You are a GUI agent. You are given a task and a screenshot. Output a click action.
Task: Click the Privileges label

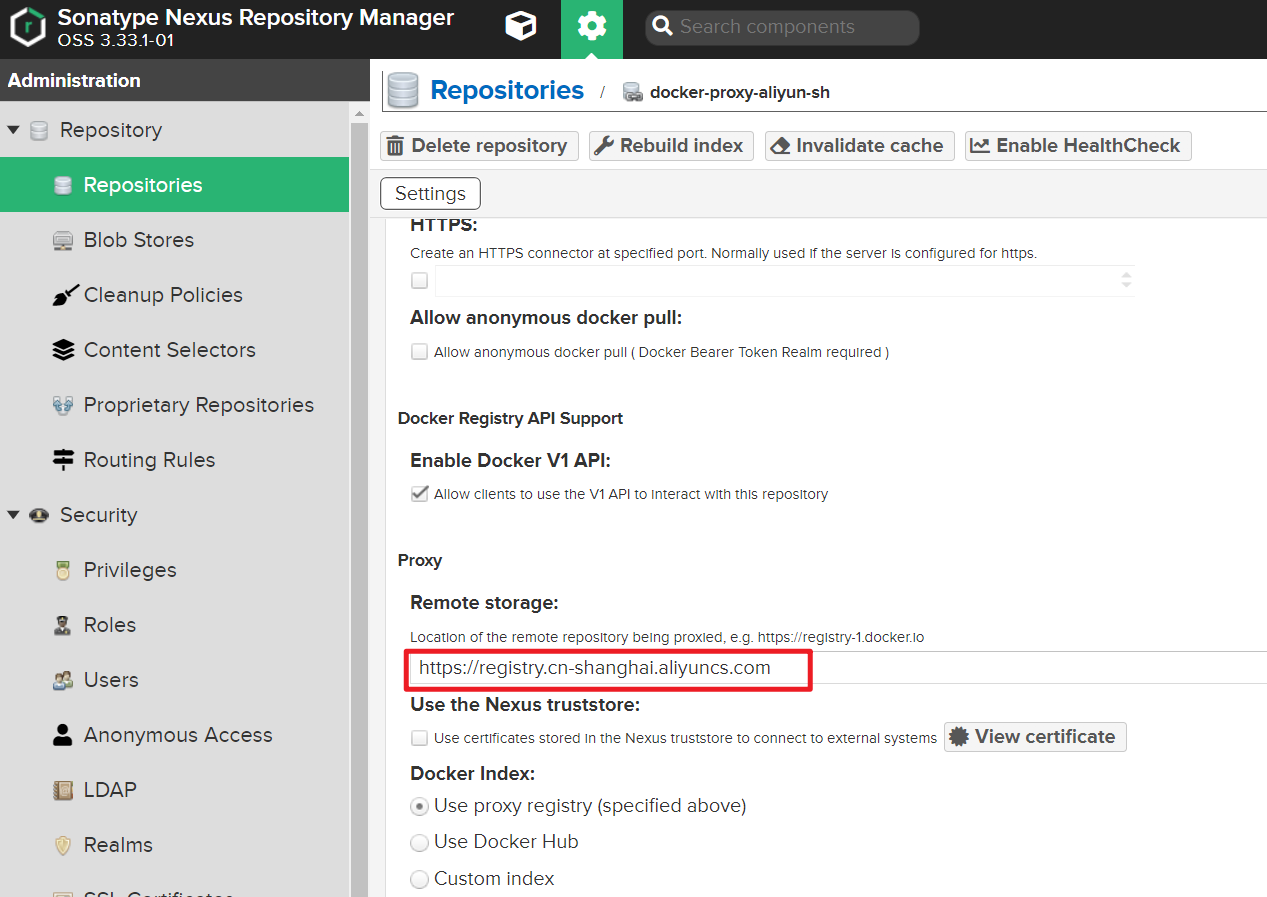coord(130,570)
